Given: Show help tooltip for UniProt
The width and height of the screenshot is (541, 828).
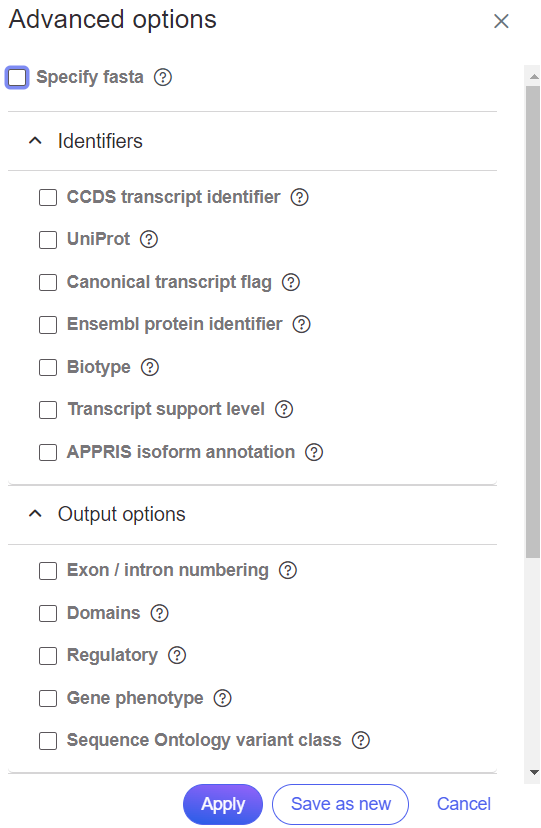Looking at the screenshot, I should pos(149,239).
